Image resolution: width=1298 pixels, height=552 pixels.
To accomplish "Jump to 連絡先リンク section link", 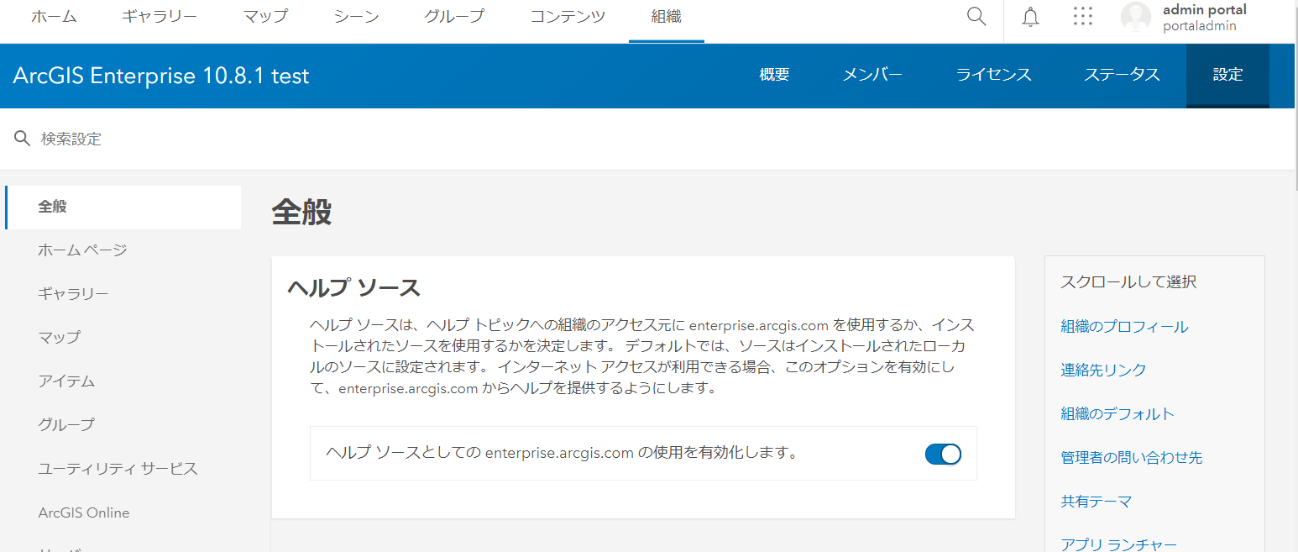I will [1103, 370].
